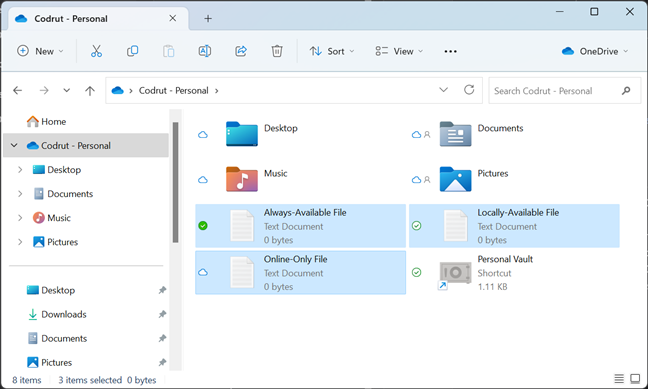
Task: Go back with the left arrow
Action: (17, 91)
